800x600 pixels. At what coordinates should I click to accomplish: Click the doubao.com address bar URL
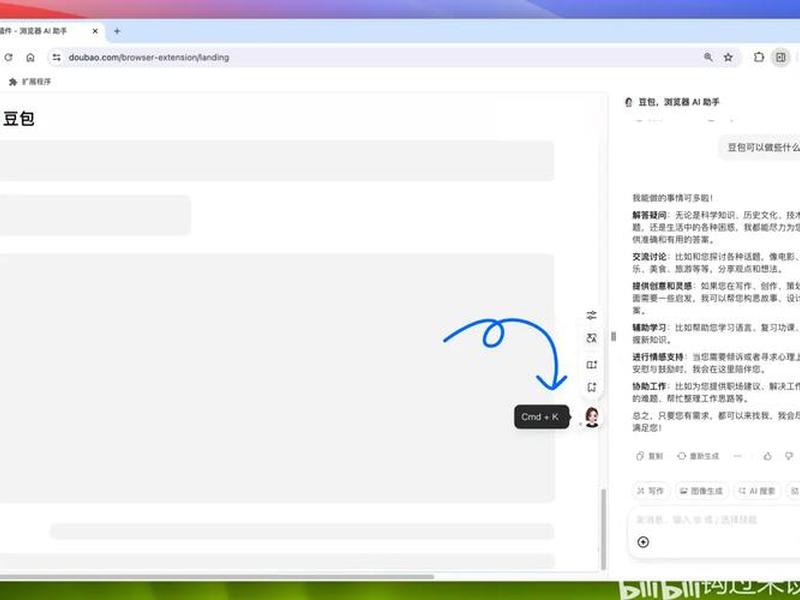tap(149, 58)
